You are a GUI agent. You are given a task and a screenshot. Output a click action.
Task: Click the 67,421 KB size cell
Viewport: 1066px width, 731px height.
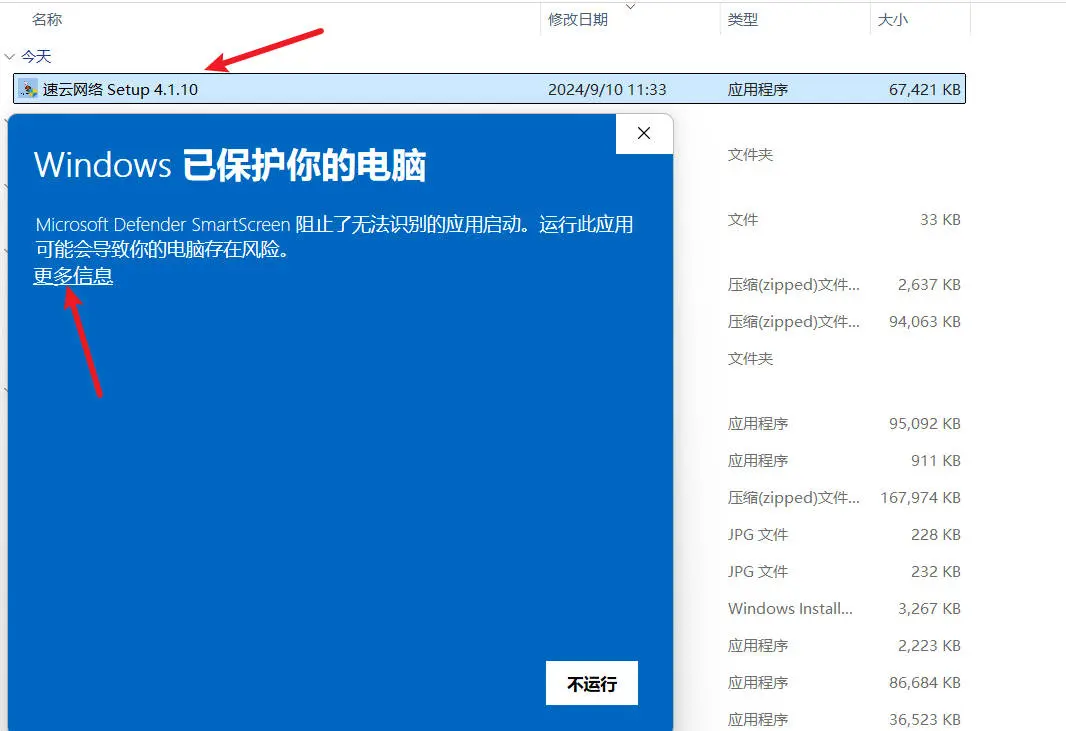[924, 89]
